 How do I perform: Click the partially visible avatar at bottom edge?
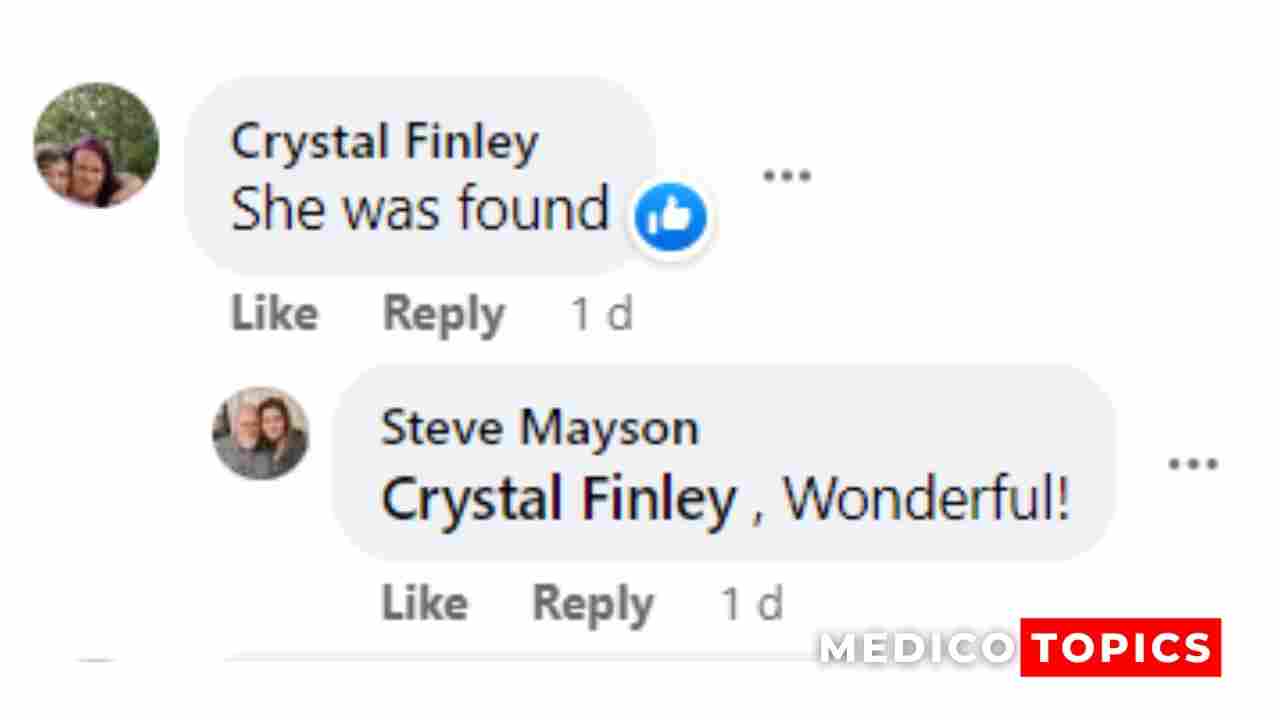point(96,661)
